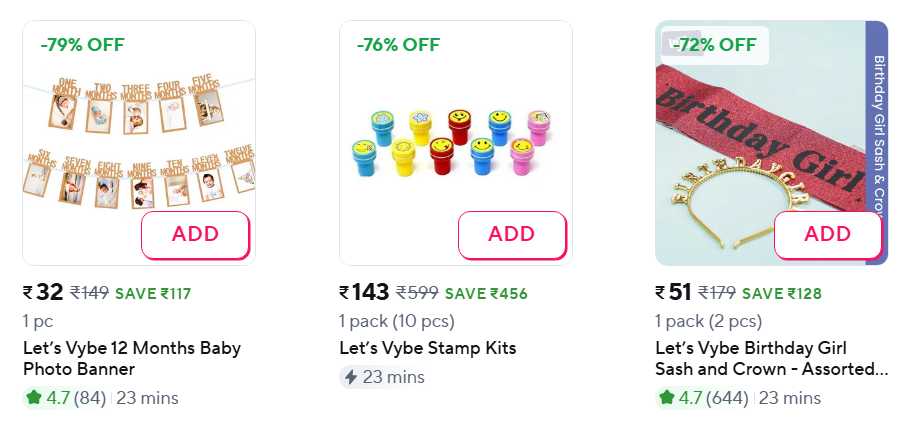
Task: Click the -79% OFF discount badge
Action: pos(82,44)
